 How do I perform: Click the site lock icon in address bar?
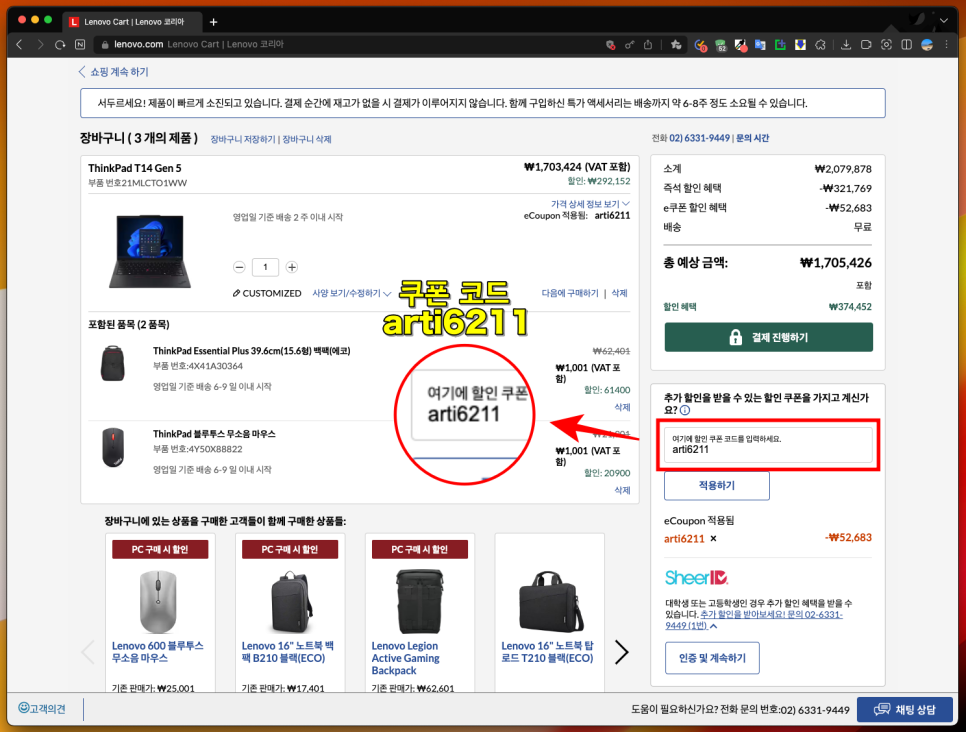pyautogui.click(x=105, y=44)
